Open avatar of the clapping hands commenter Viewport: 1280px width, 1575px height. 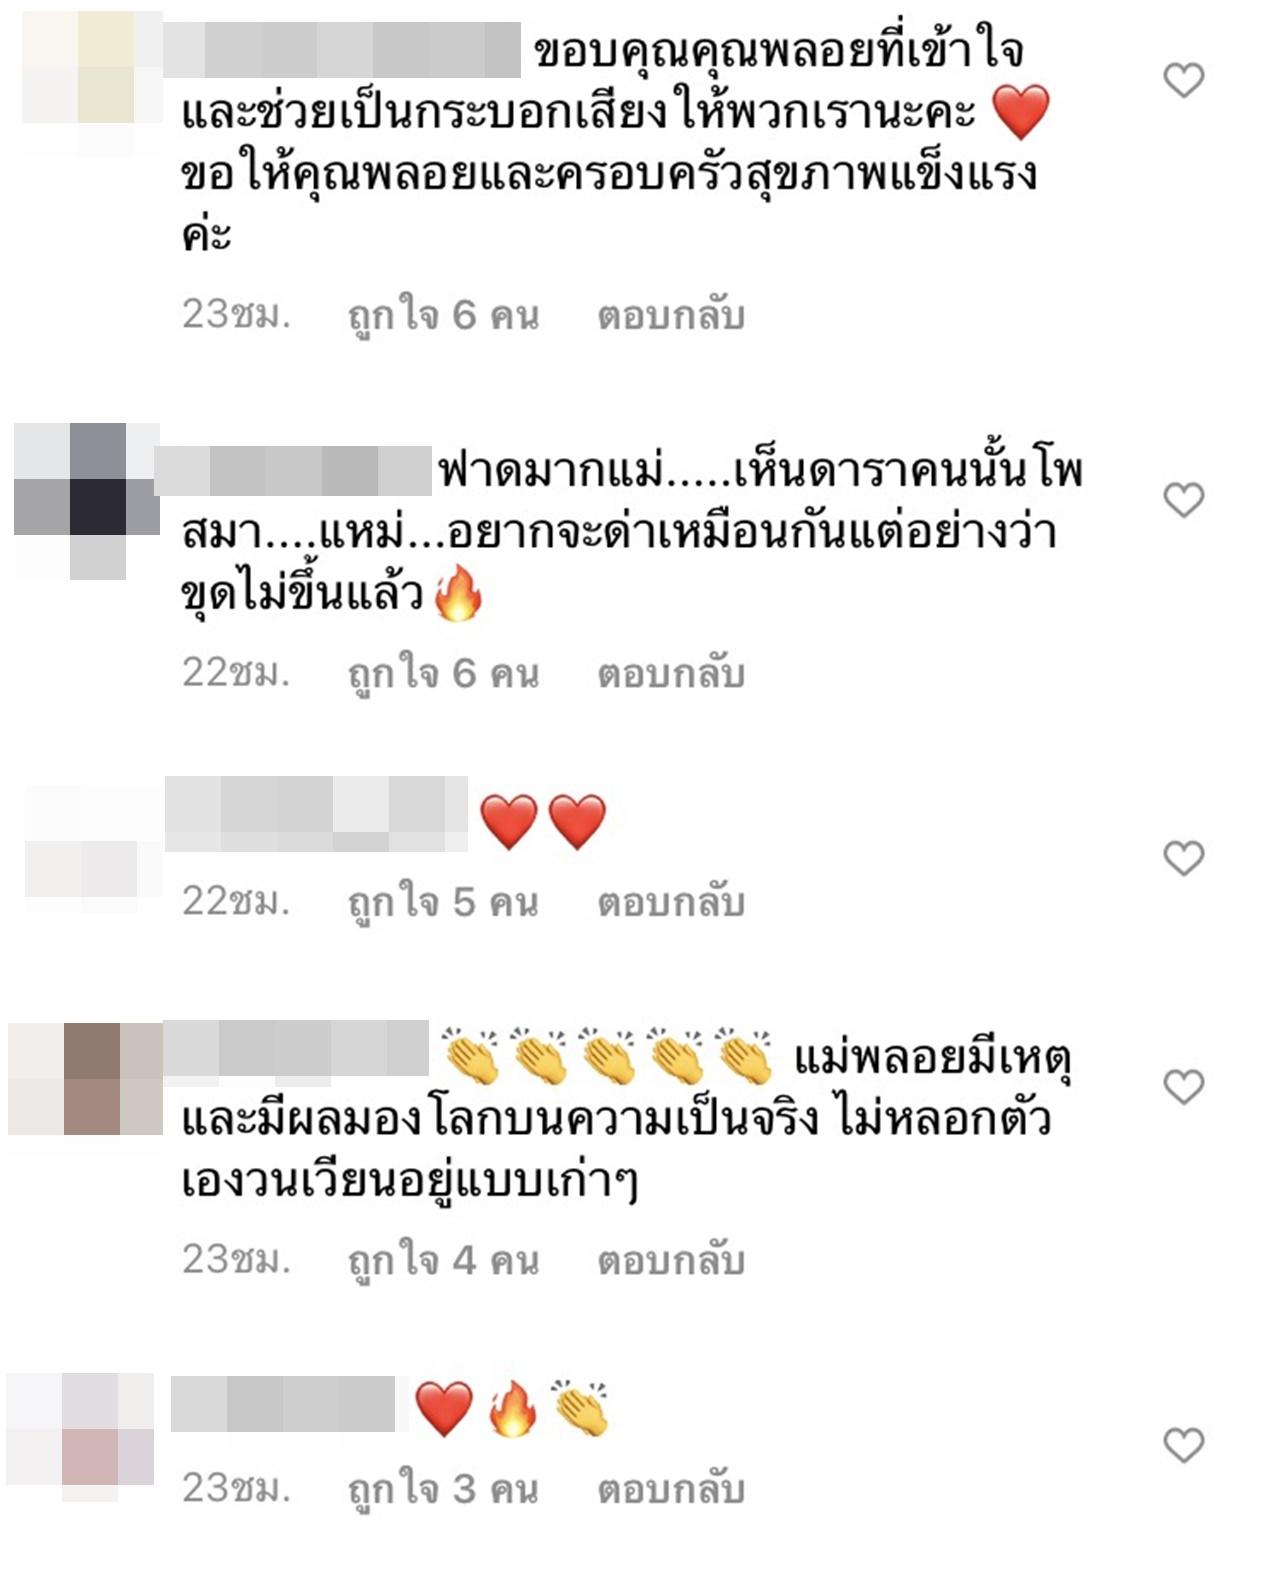[x=85, y=1079]
